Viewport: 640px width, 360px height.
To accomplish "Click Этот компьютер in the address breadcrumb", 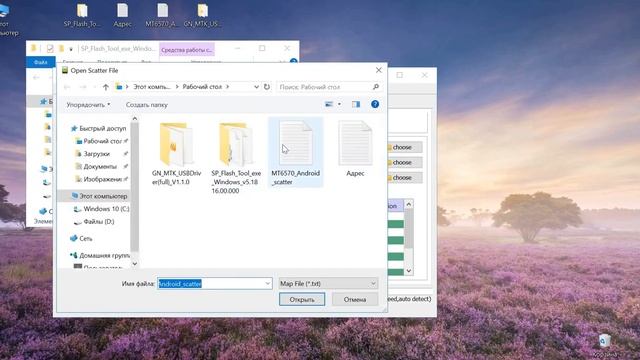I will coord(151,87).
